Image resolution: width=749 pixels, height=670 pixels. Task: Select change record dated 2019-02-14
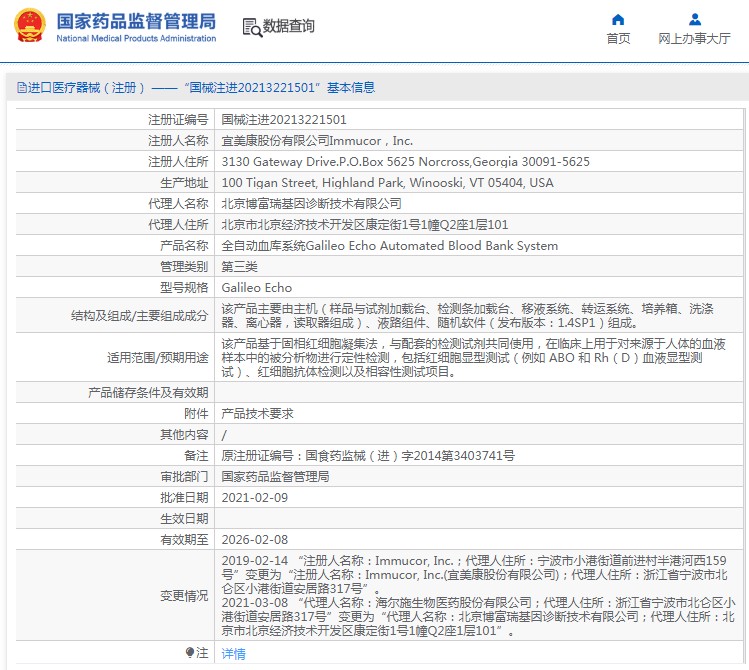(474, 574)
